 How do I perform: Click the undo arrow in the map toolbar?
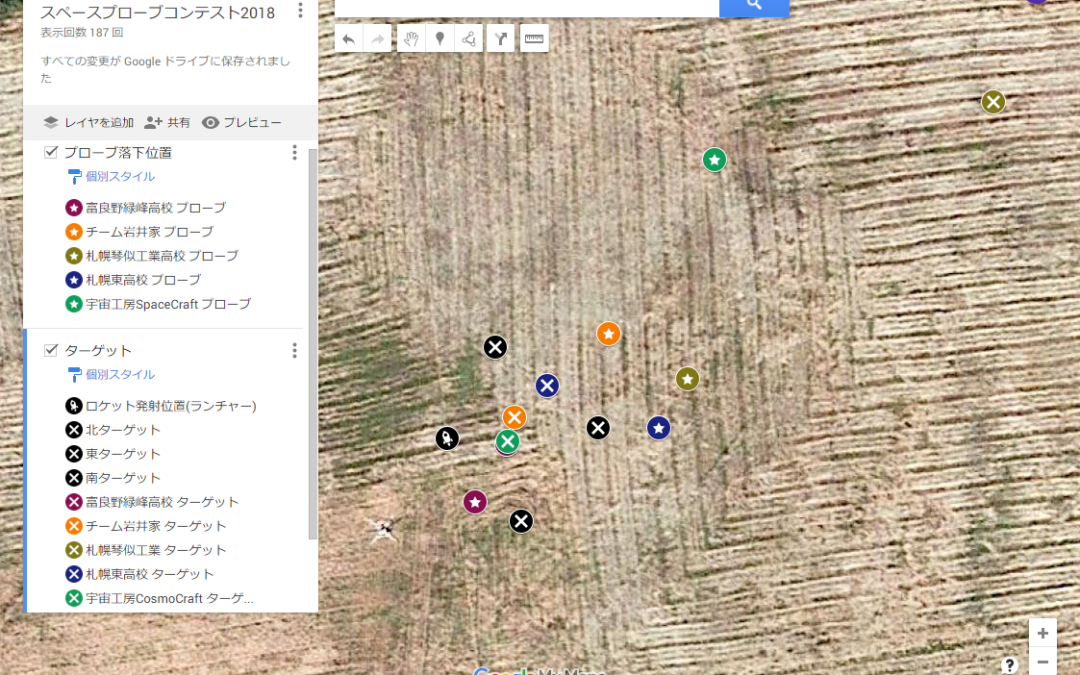pyautogui.click(x=348, y=39)
